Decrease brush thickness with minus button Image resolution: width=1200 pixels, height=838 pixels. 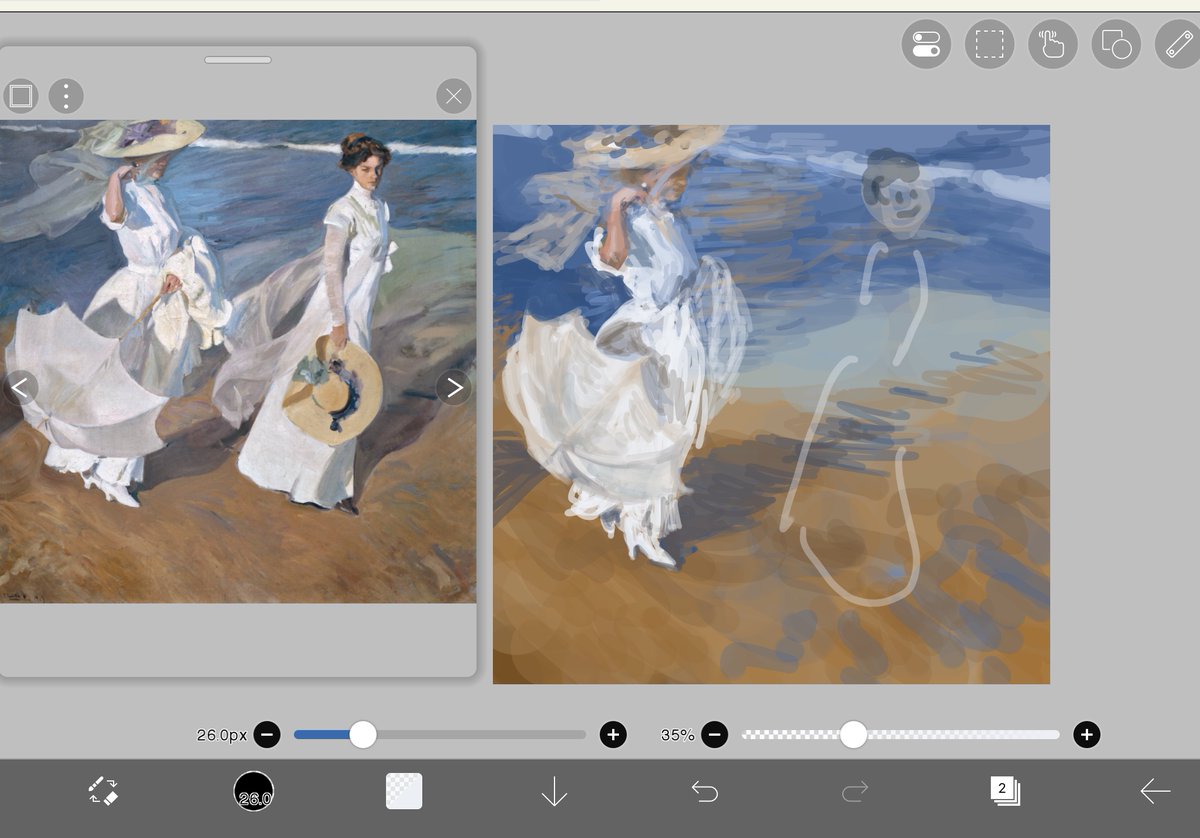267,735
